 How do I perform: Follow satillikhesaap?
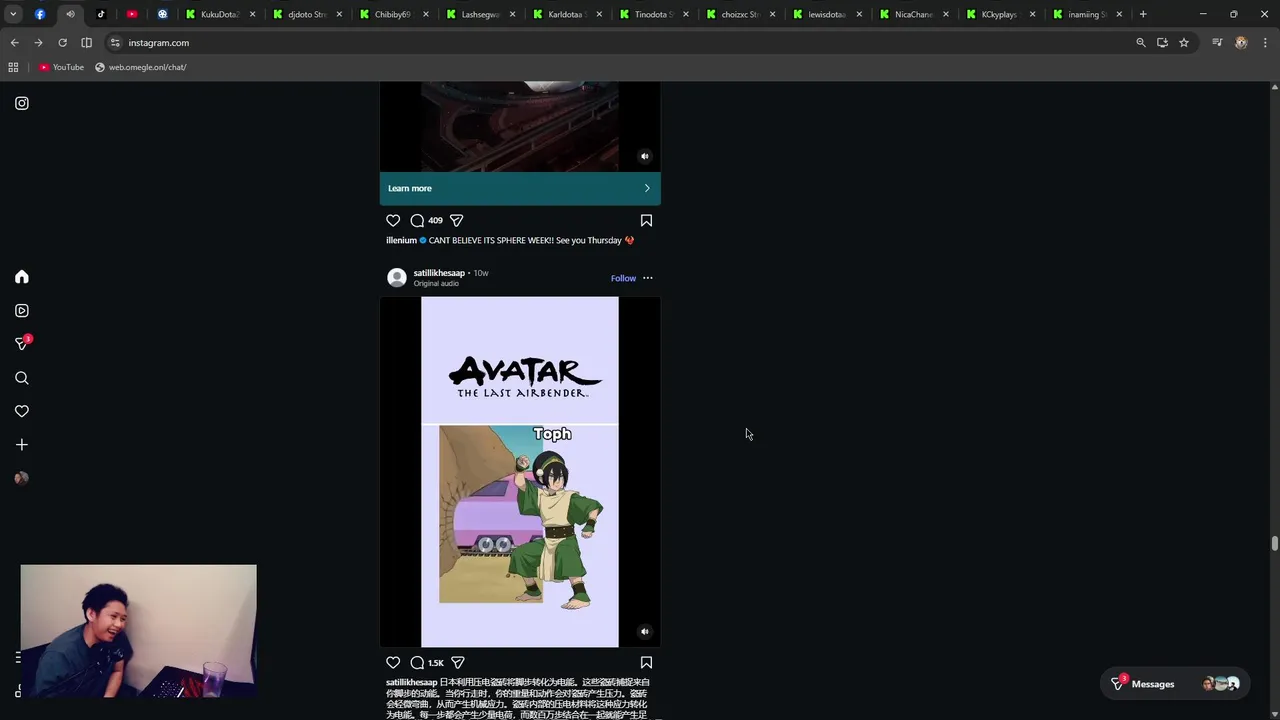click(x=623, y=278)
